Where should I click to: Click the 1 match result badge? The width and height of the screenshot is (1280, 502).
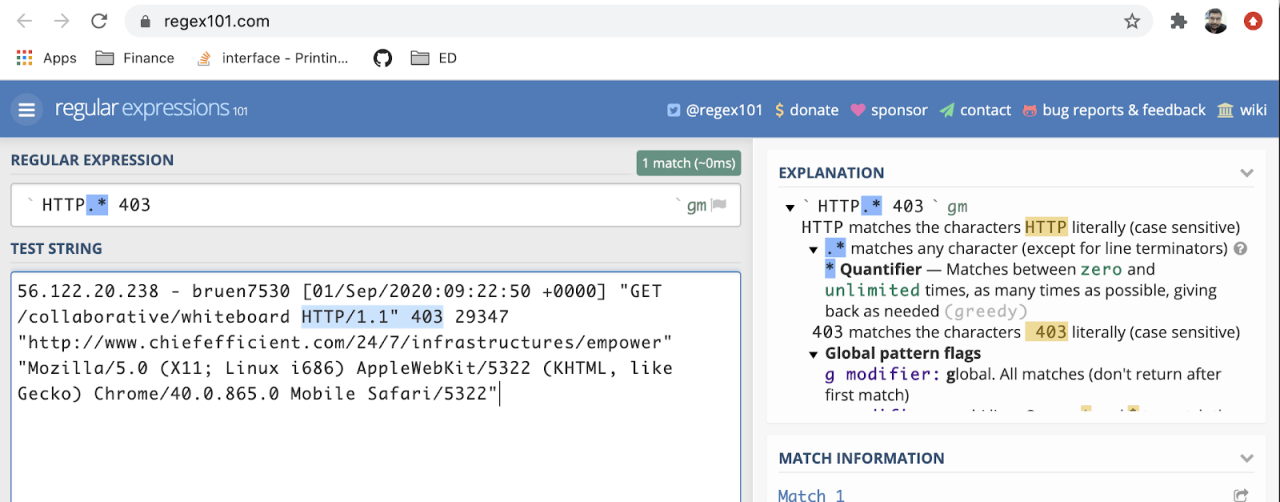(x=688, y=163)
